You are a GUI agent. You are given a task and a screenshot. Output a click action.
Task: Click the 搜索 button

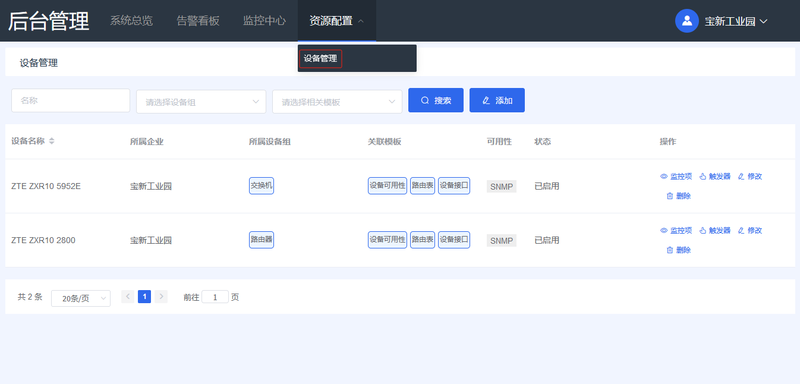pos(436,100)
